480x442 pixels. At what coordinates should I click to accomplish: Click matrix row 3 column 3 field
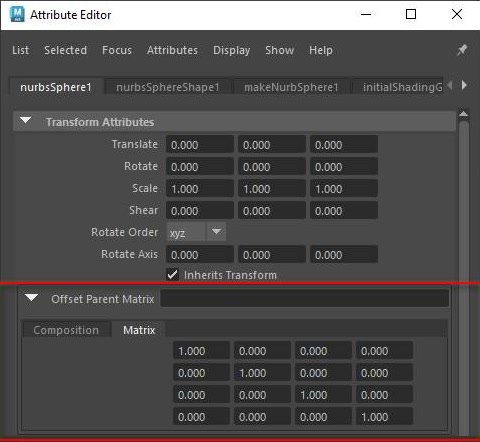click(323, 395)
